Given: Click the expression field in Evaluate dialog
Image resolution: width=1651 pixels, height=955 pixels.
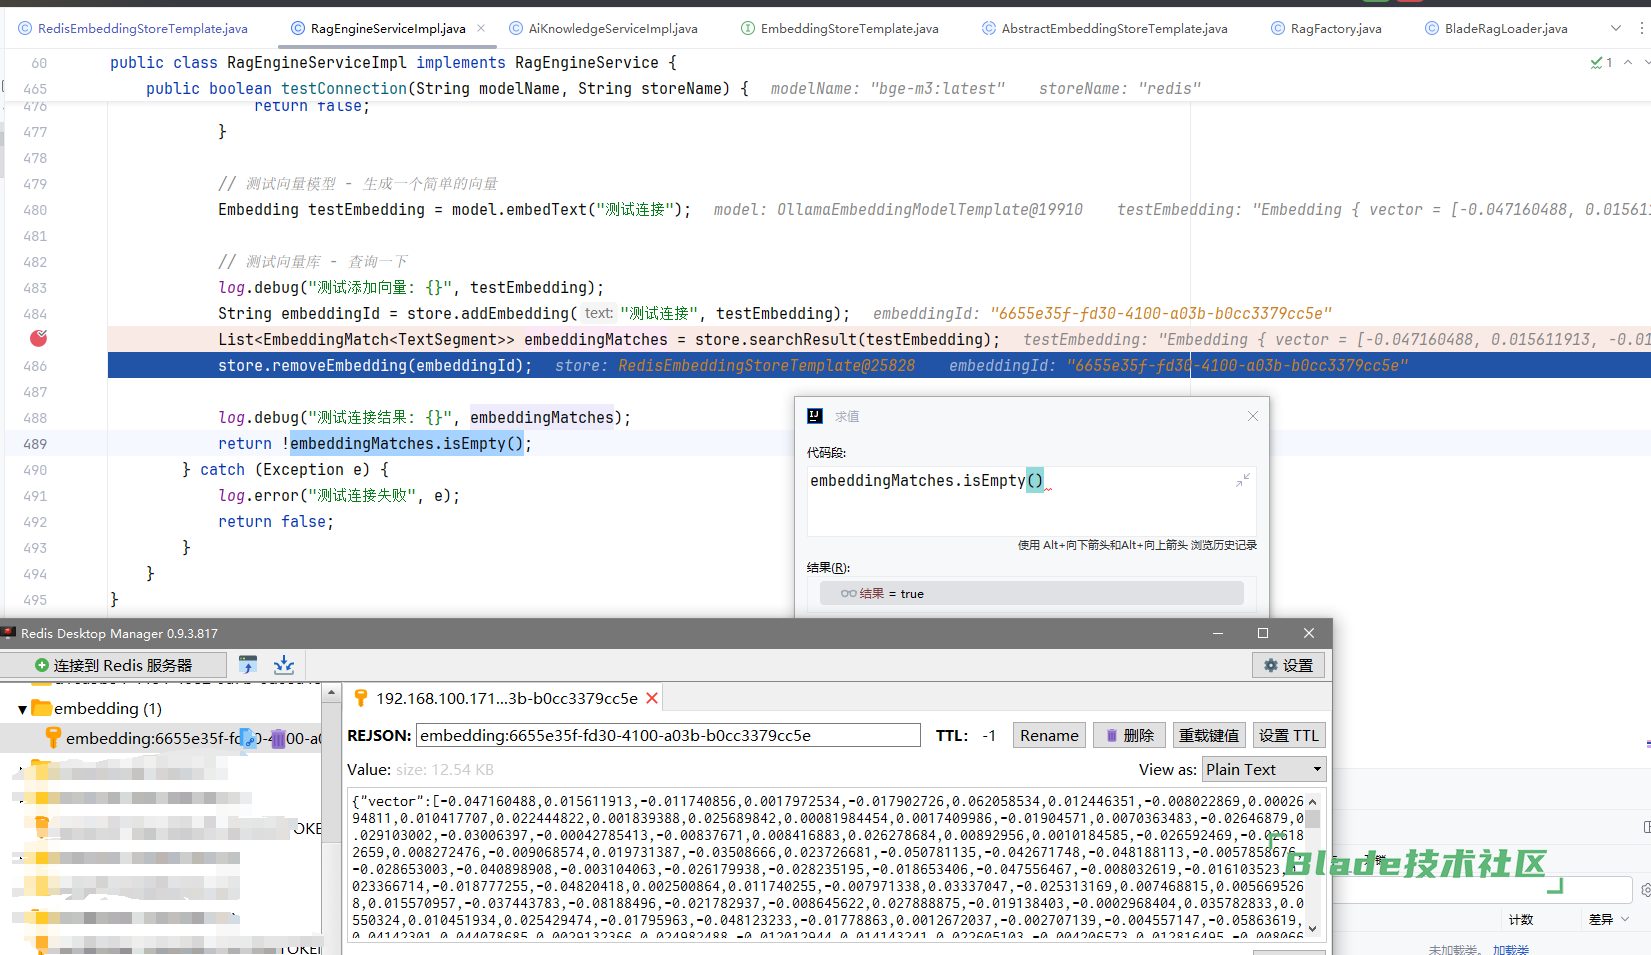Looking at the screenshot, I should tap(1031, 501).
